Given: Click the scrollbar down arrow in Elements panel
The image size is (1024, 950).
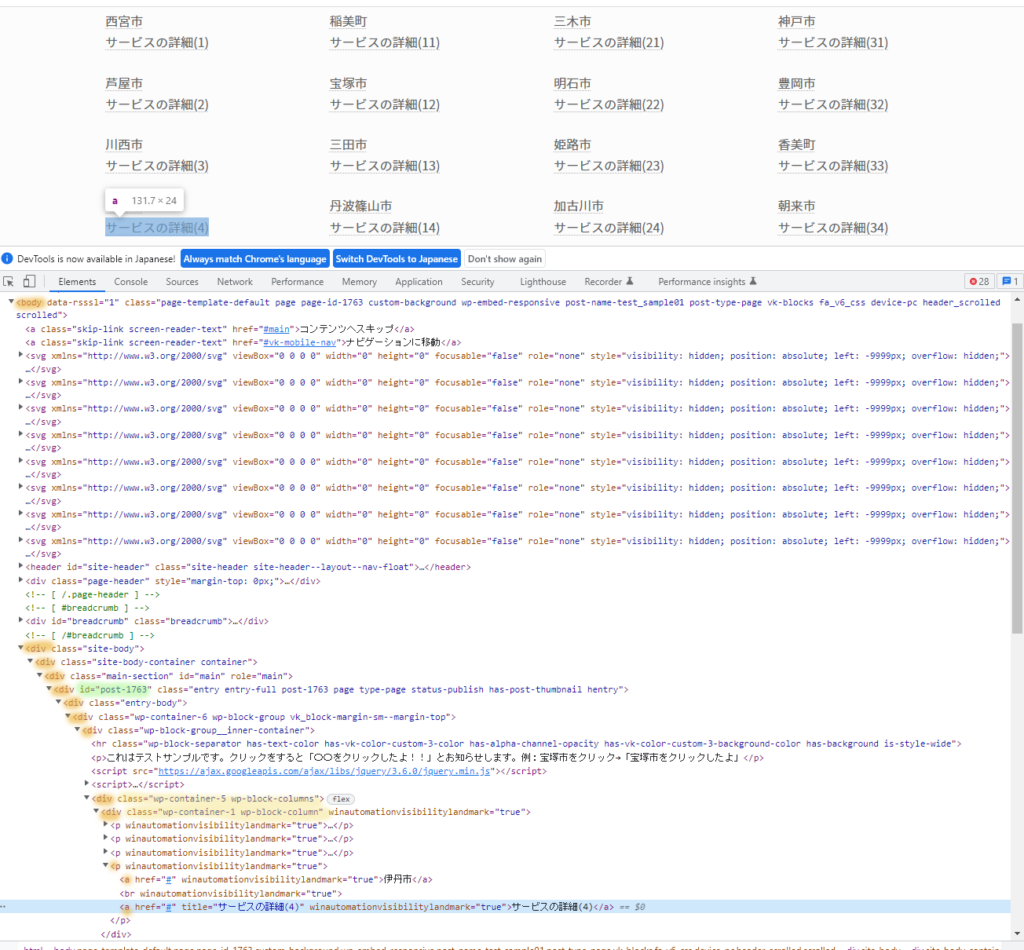Looking at the screenshot, I should (x=1017, y=934).
